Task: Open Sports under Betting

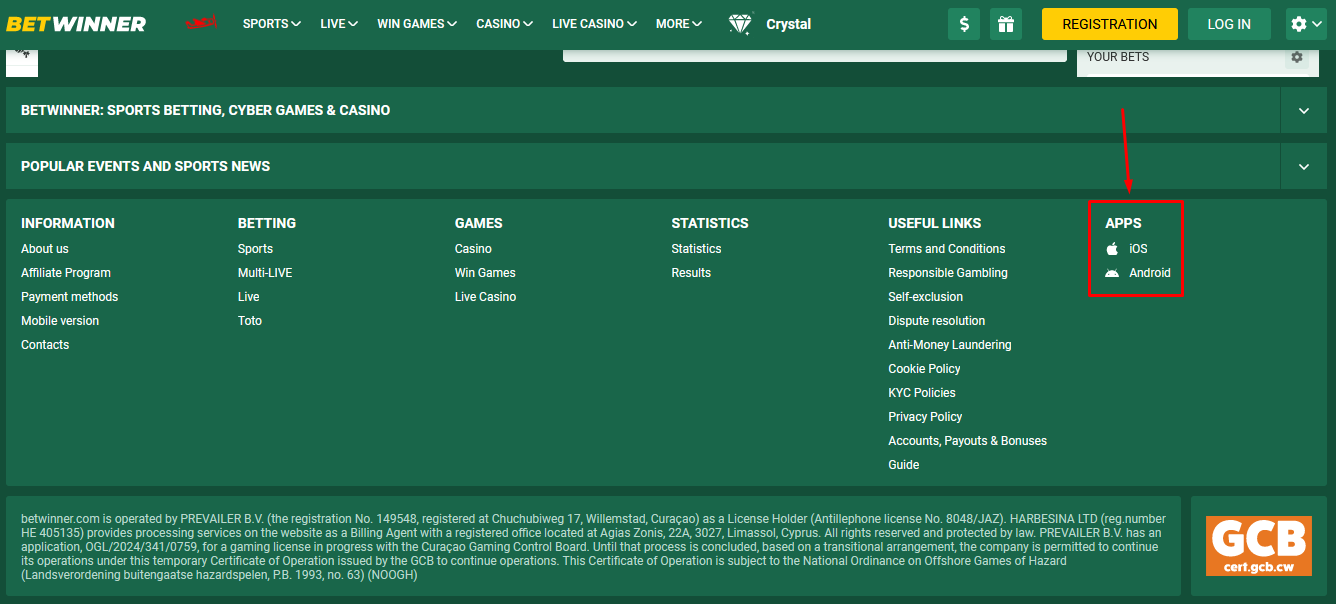Action: coord(255,249)
